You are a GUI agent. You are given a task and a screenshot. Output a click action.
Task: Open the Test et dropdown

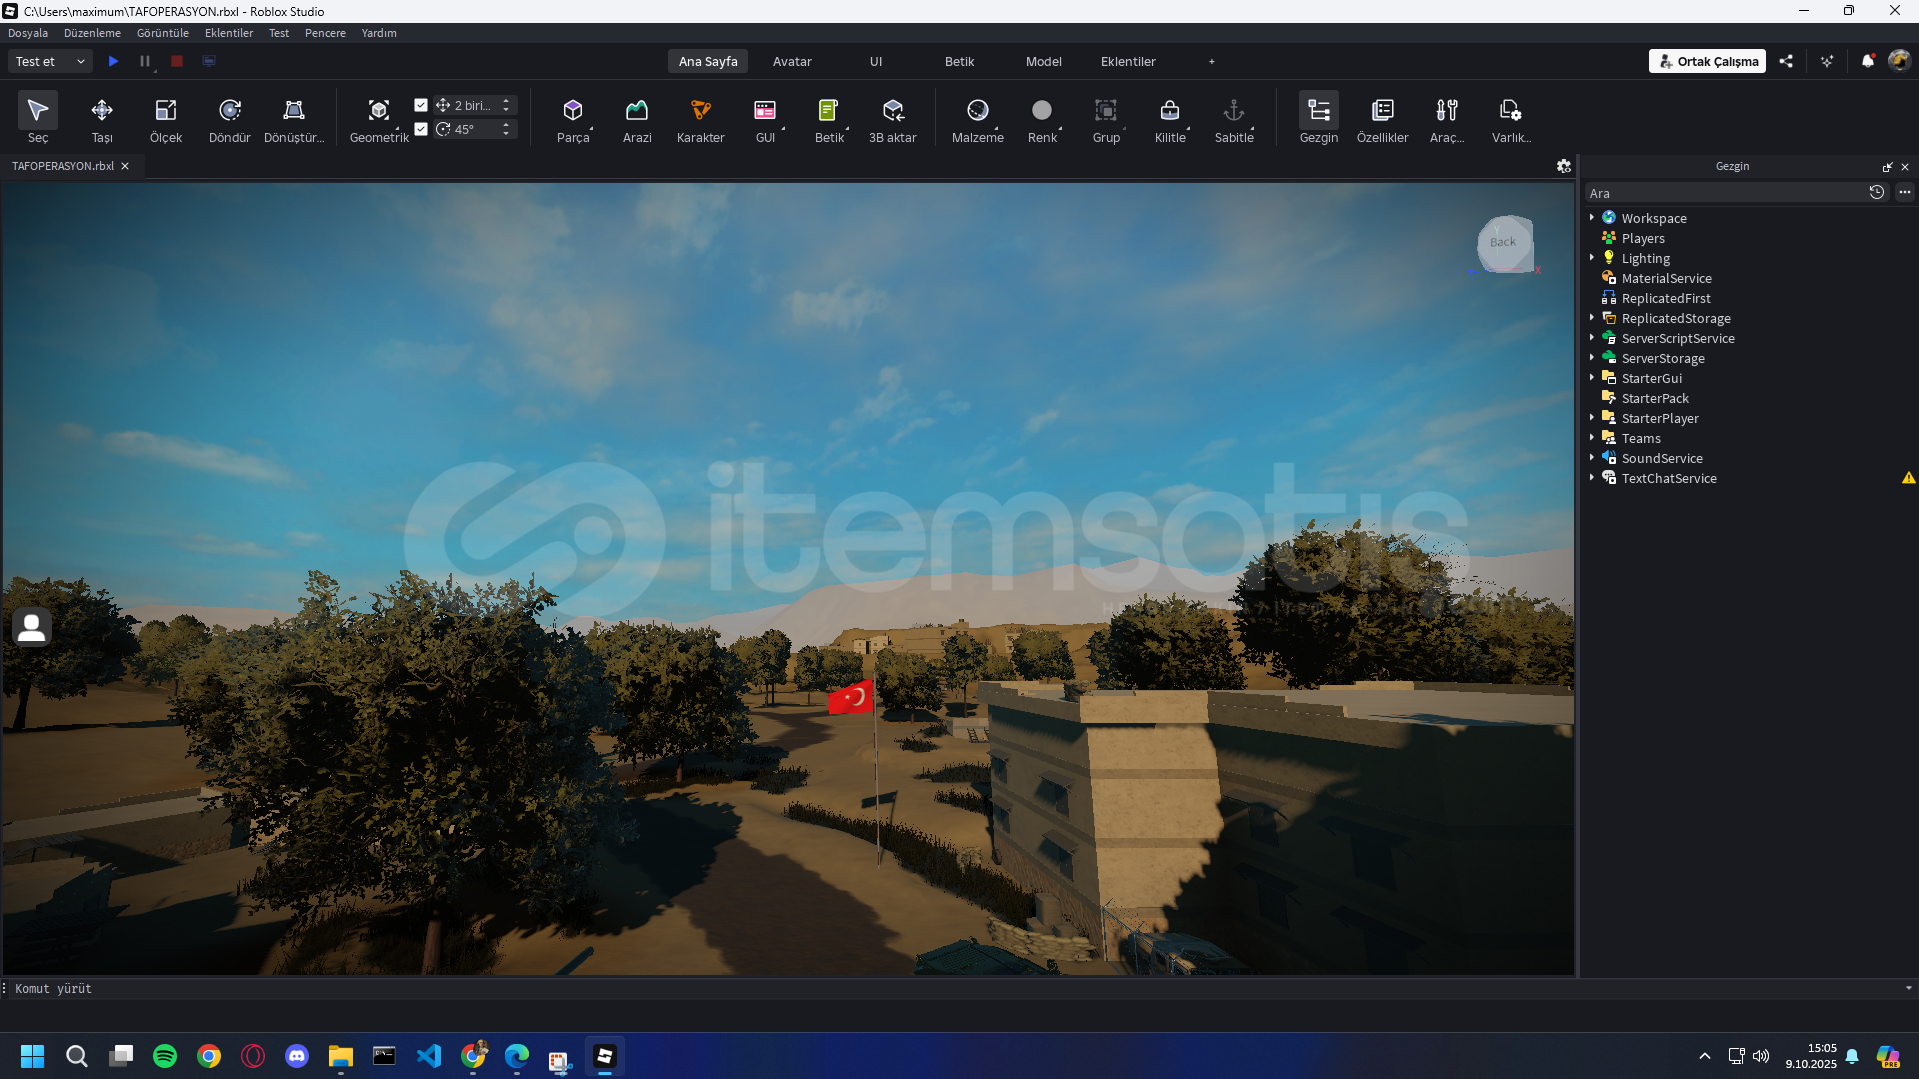click(50, 61)
